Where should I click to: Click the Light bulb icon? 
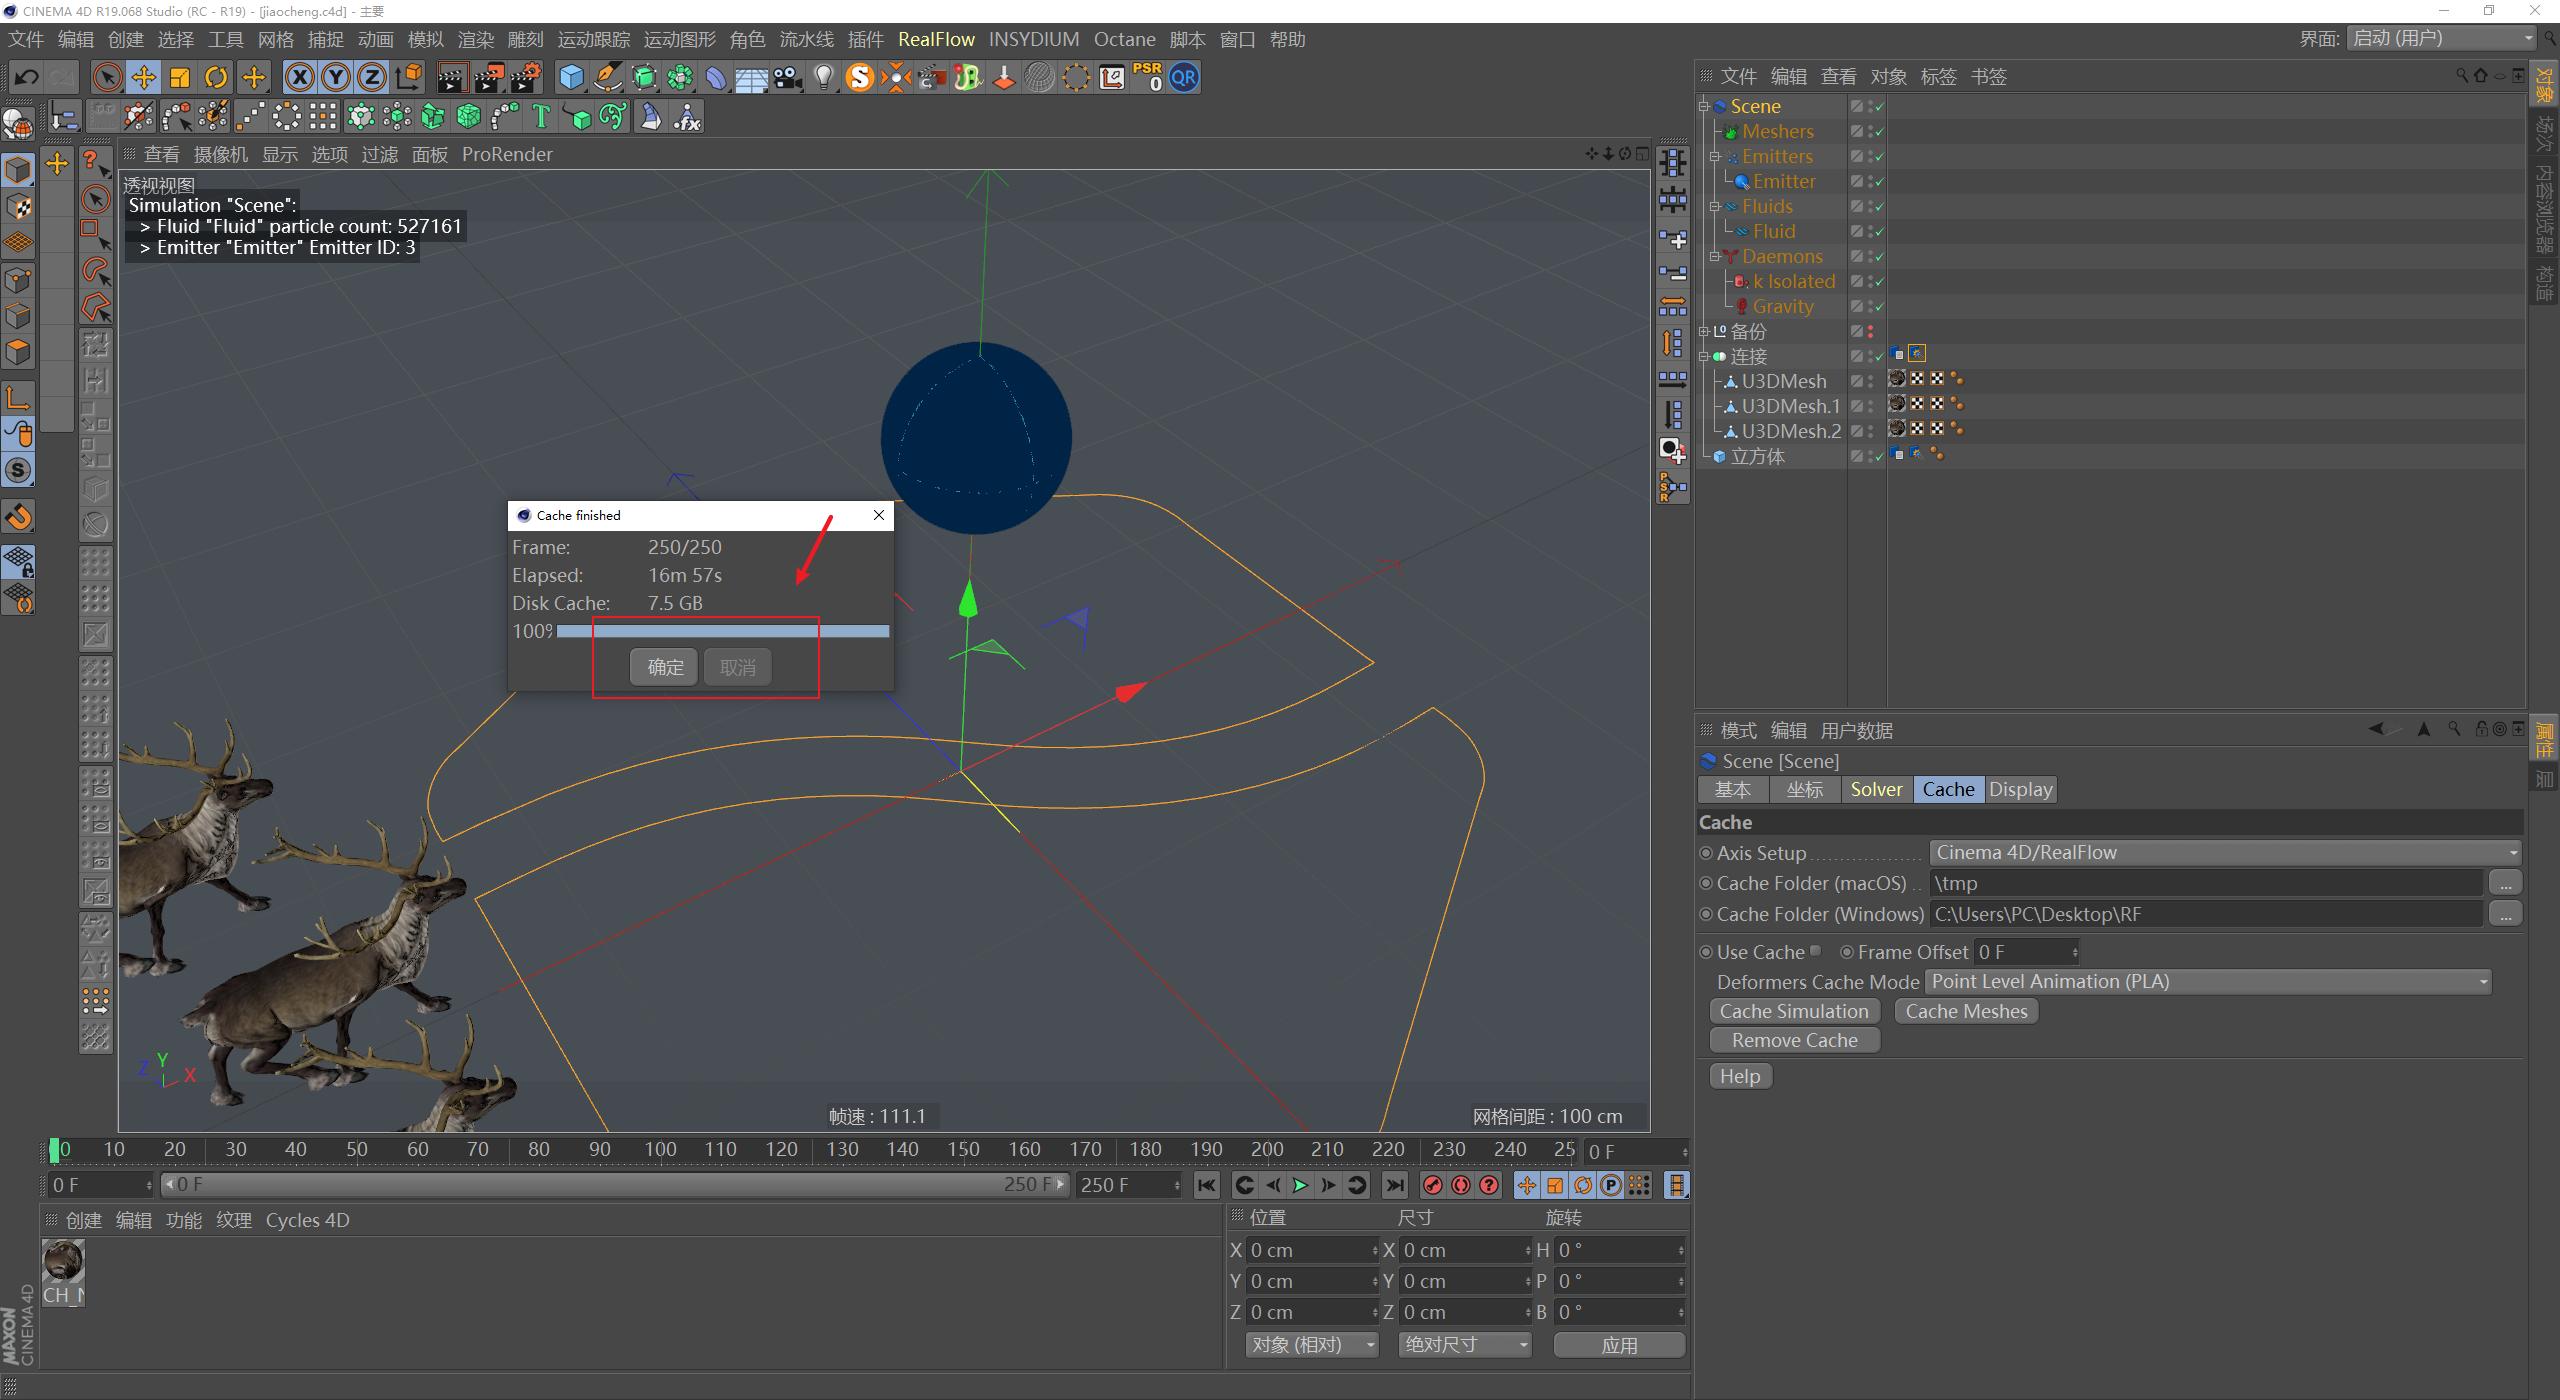point(823,77)
